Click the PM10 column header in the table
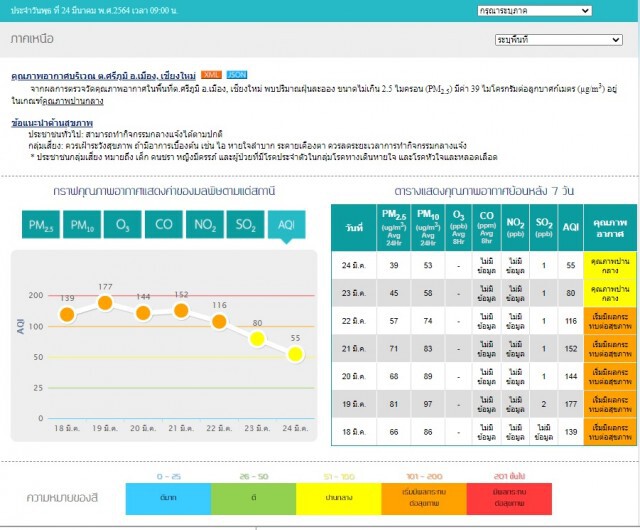640x530 pixels. click(x=428, y=228)
